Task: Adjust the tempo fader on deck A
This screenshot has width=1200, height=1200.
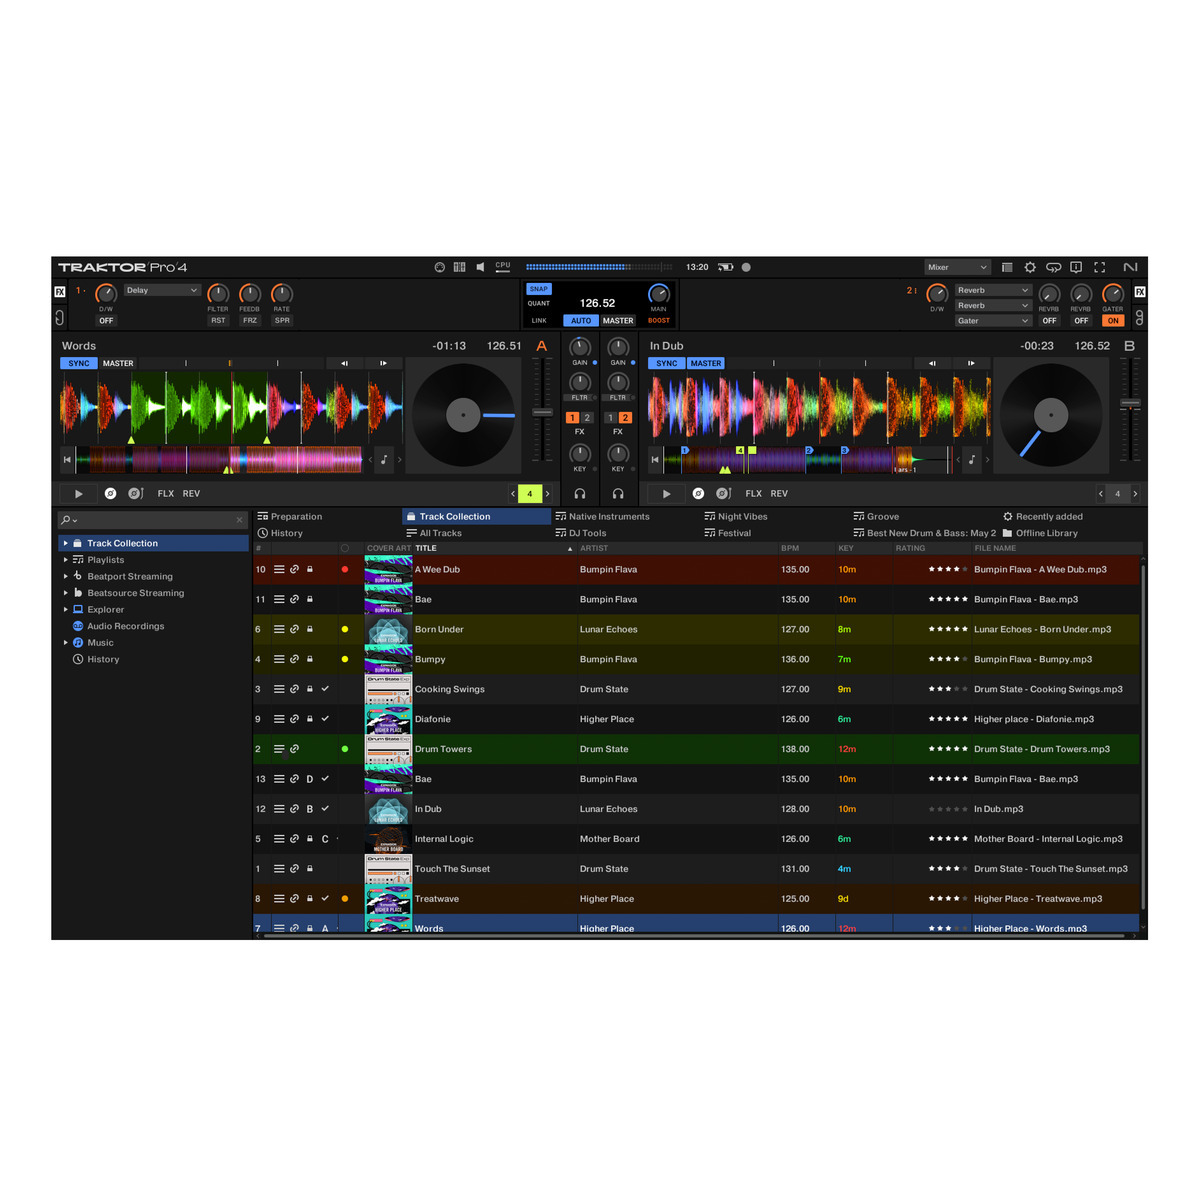Action: point(541,413)
